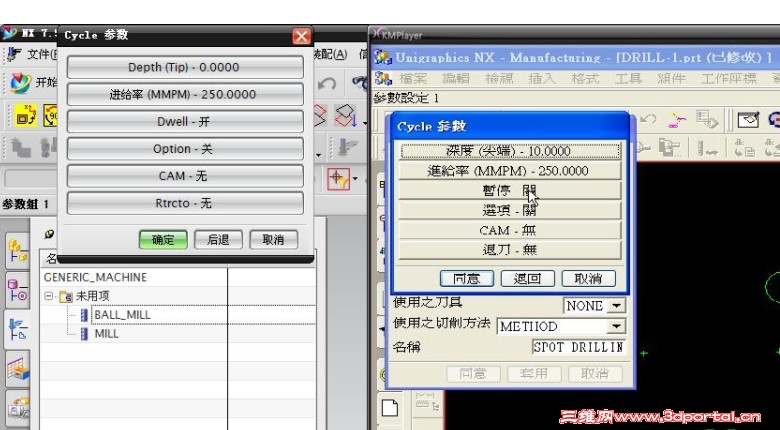Click the undo arrow in Unigraphics NX toolbar

click(648, 119)
